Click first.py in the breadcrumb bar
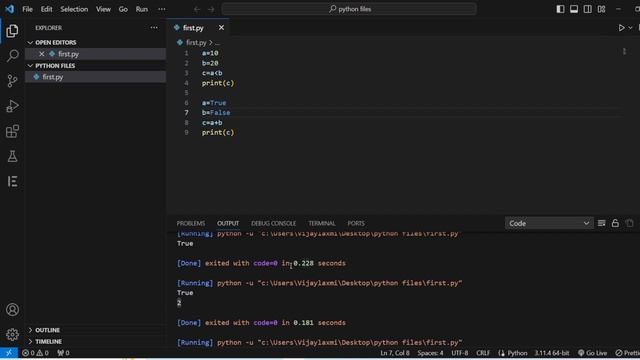Image resolution: width=640 pixels, height=360 pixels. (196, 42)
